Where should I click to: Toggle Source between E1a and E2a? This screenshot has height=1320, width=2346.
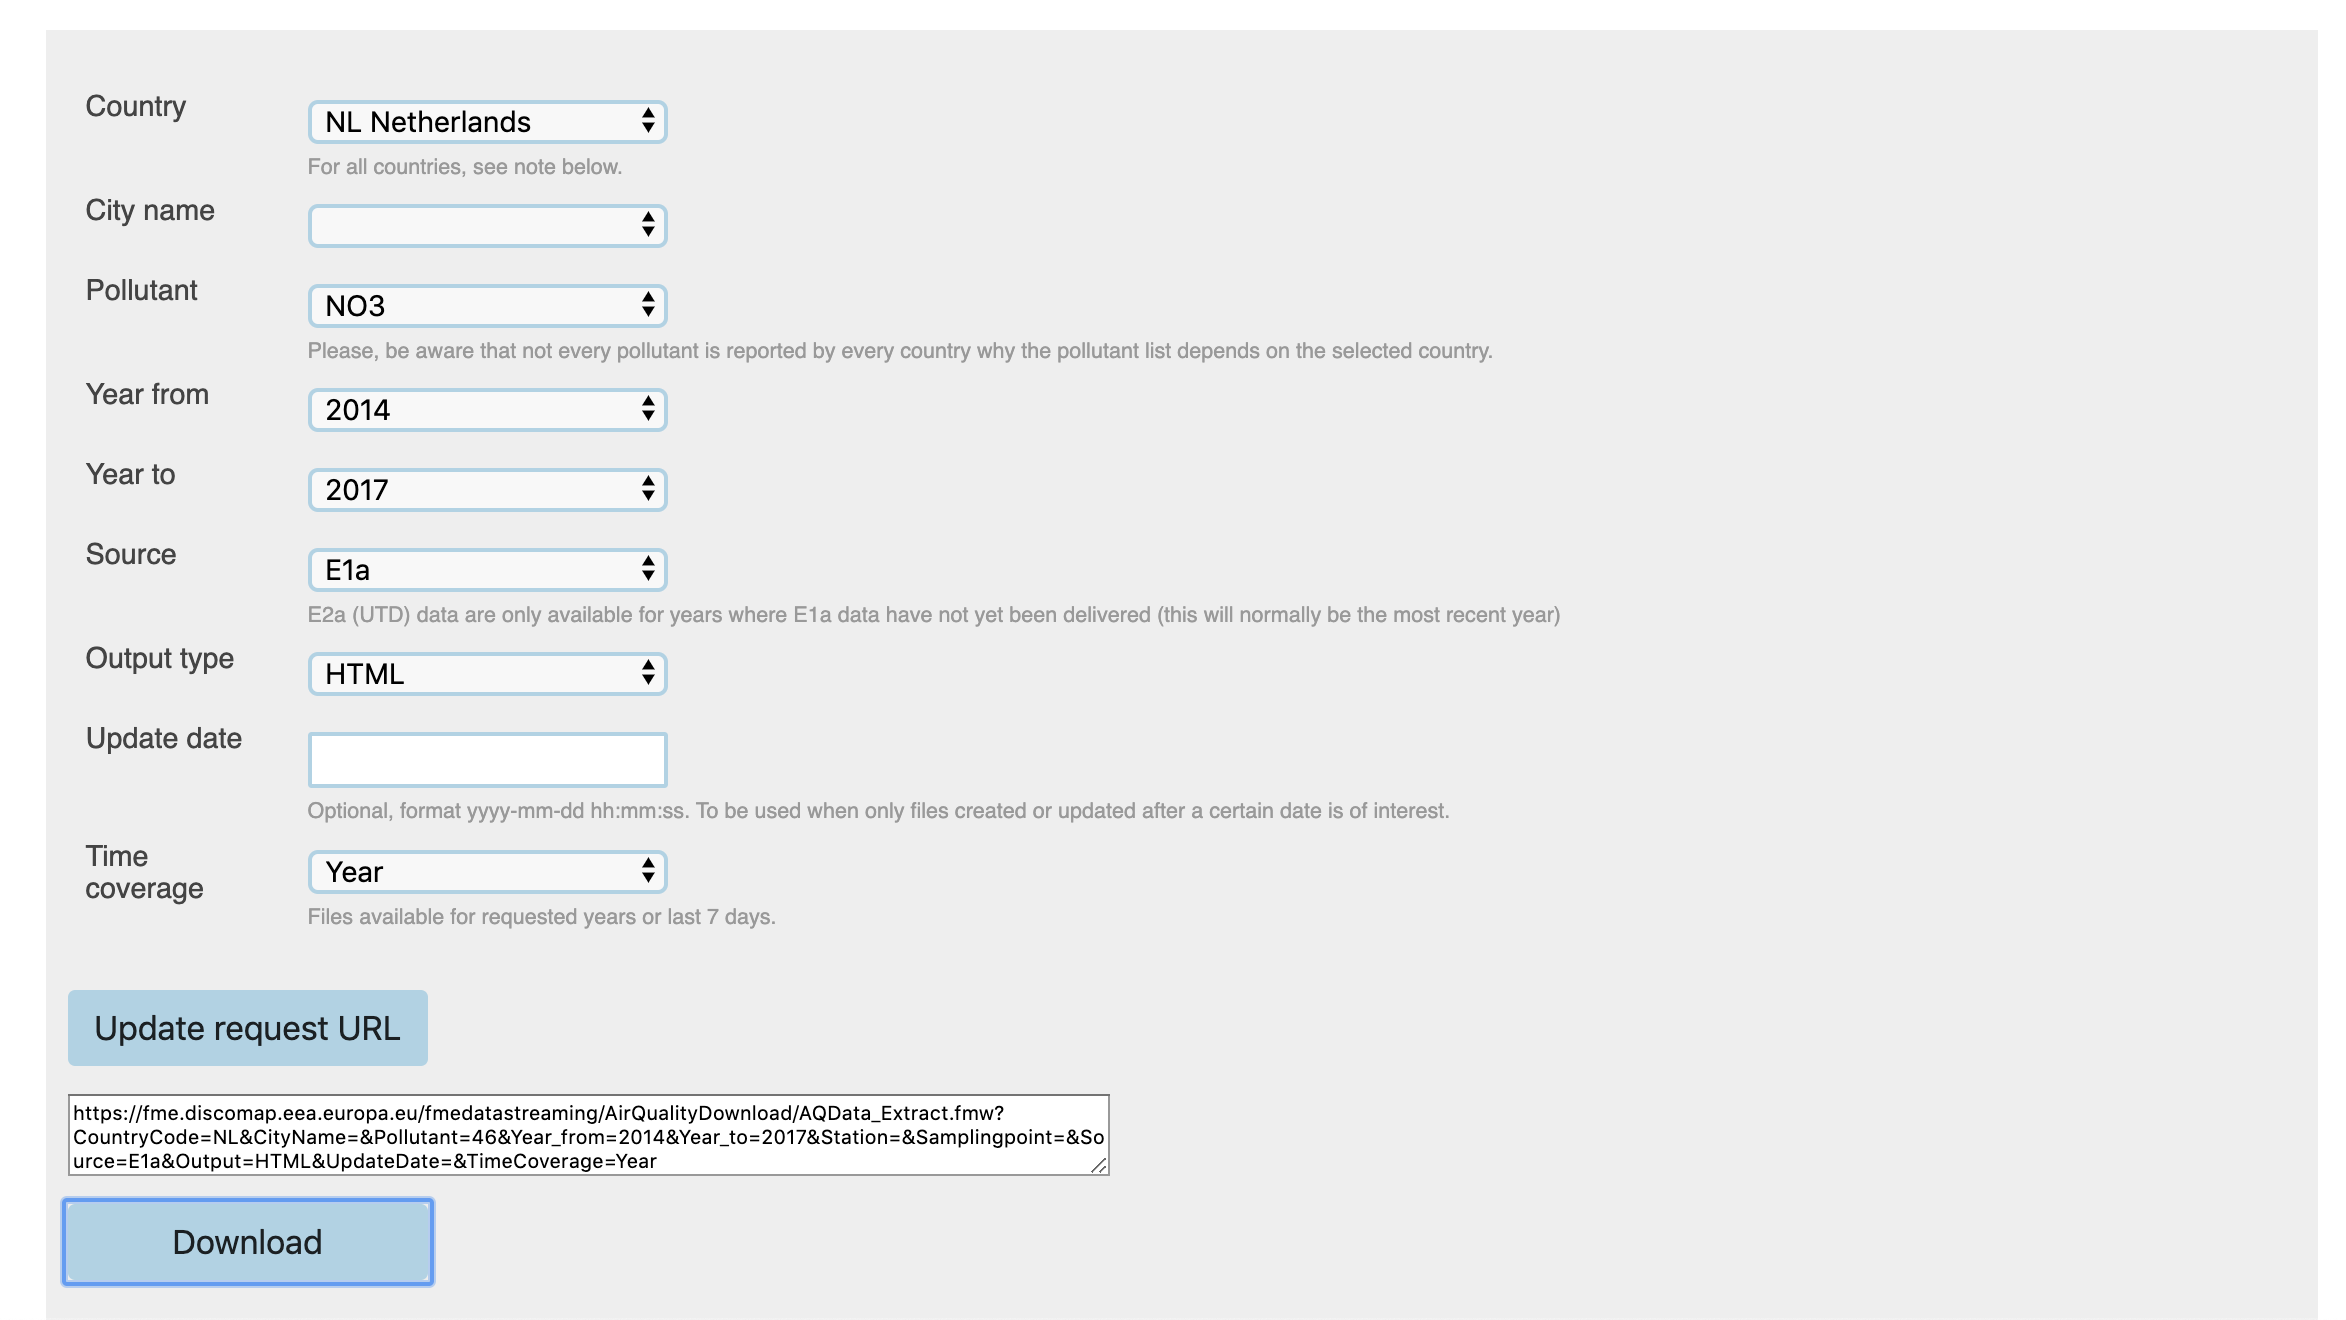pos(485,569)
